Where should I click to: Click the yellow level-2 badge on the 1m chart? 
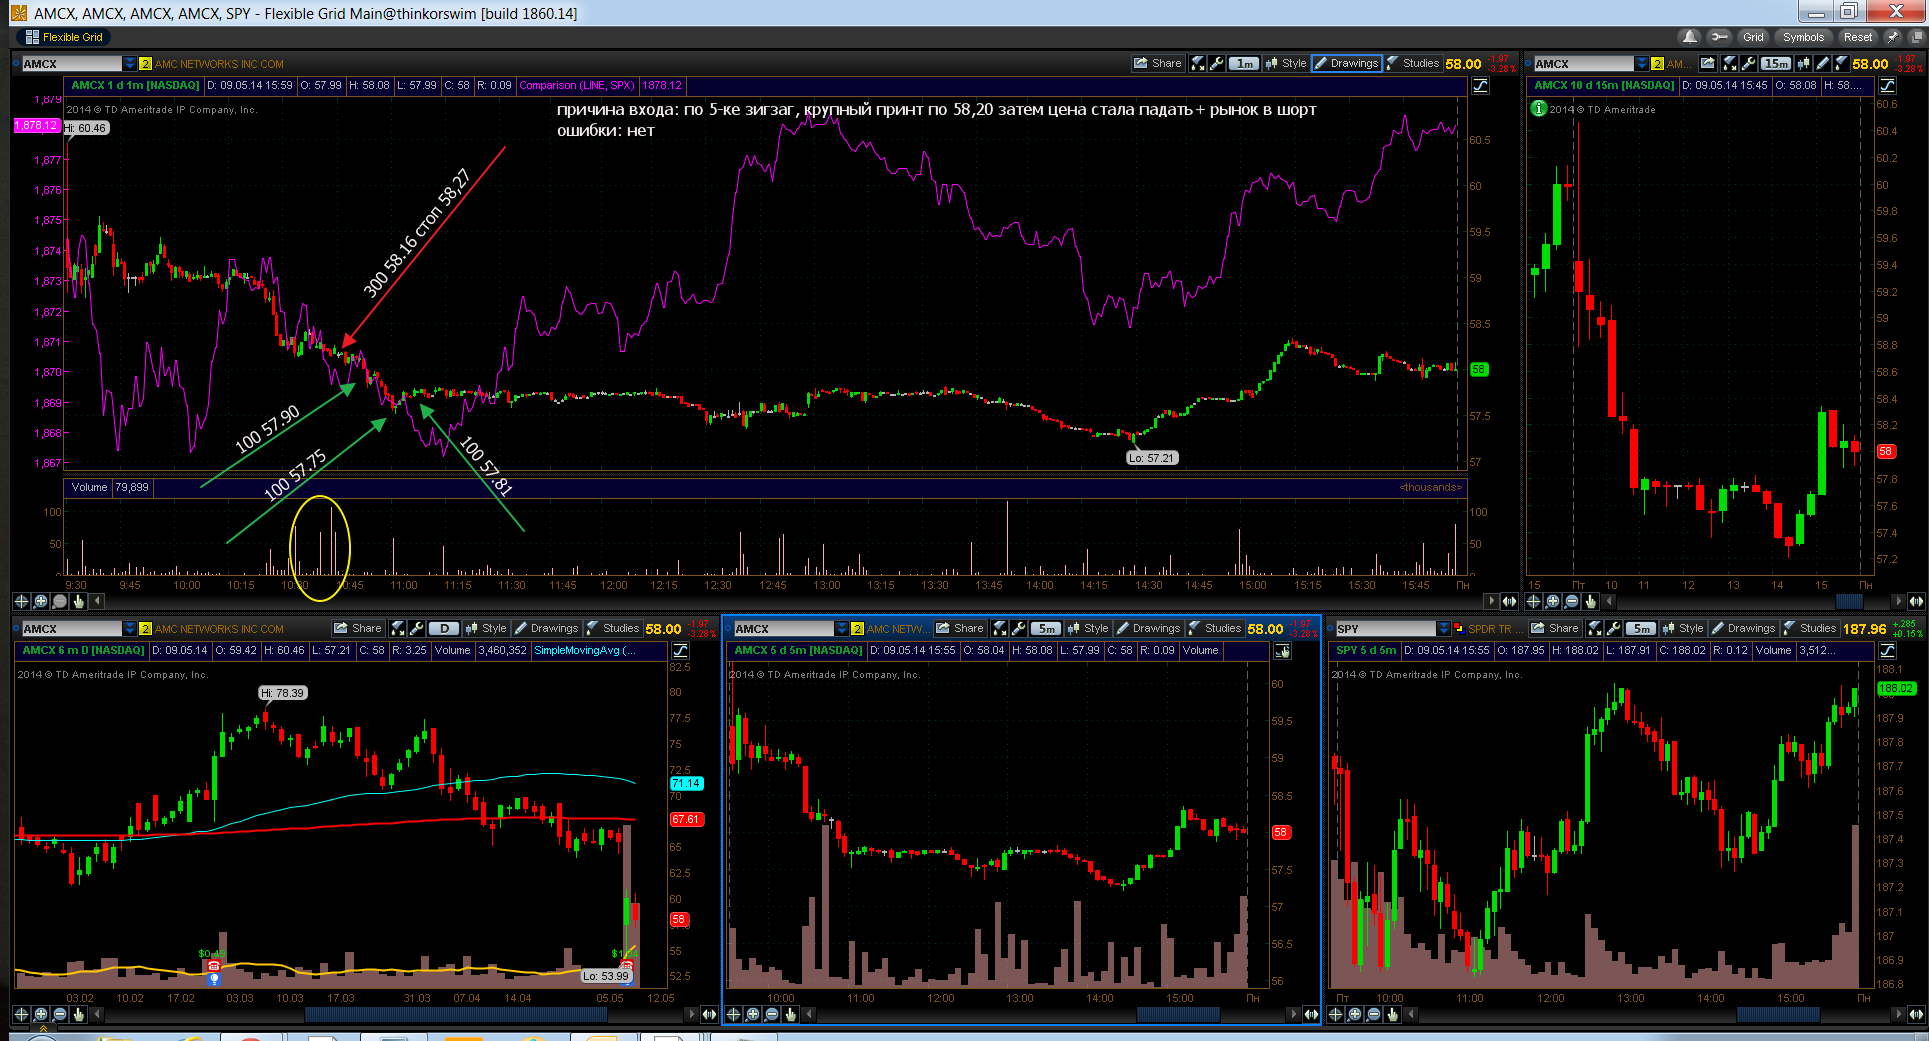click(145, 64)
